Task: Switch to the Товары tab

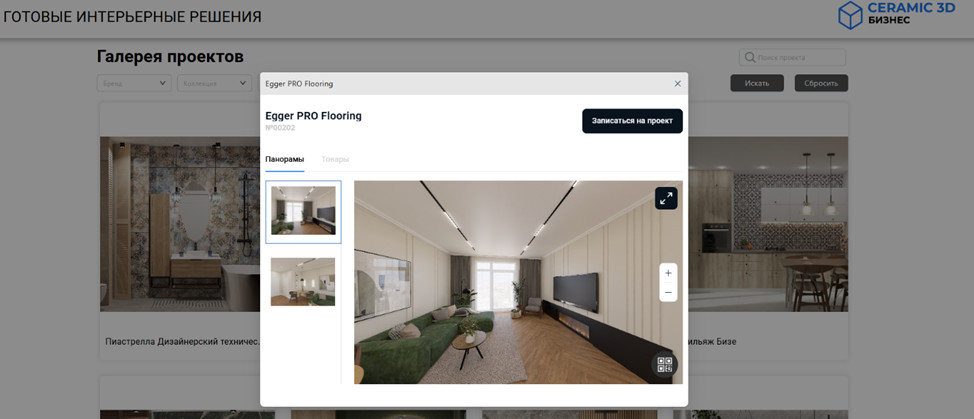Action: point(335,160)
